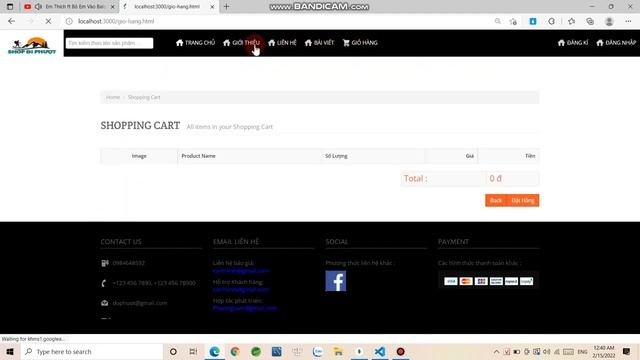
Task: Open Zalo app from taskbar
Action: [x=318, y=351]
